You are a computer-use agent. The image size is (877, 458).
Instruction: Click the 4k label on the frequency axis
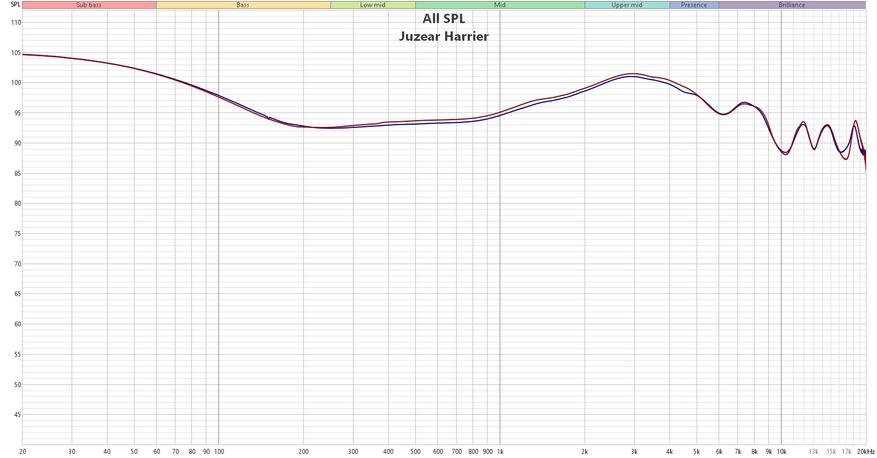click(x=669, y=451)
